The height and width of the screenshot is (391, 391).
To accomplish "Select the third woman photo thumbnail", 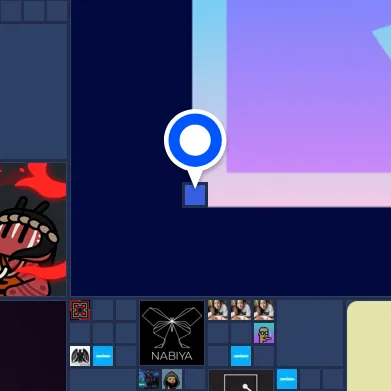I will [x=264, y=310].
